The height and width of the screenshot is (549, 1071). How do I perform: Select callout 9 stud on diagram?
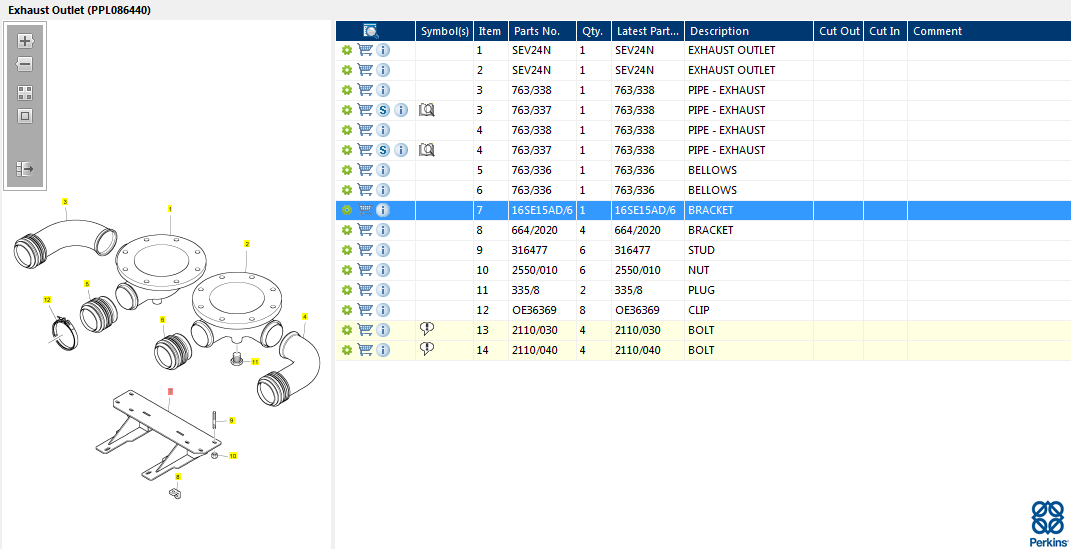232,421
